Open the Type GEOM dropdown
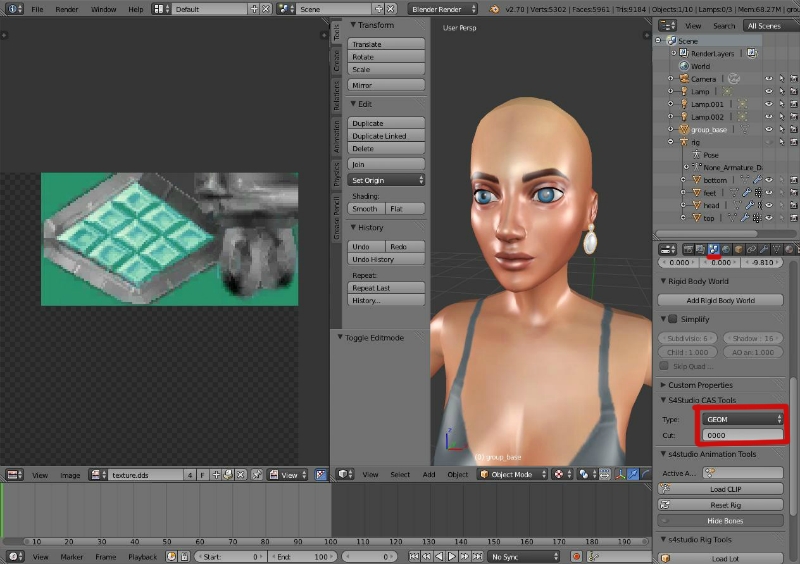The image size is (800, 564). 742,419
